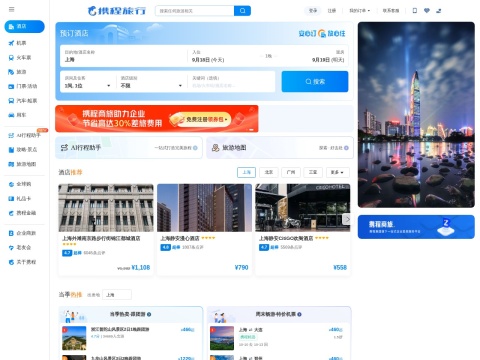
Task: Click the 上海静安逸心酒店 hotel photo
Action: (x=204, y=208)
